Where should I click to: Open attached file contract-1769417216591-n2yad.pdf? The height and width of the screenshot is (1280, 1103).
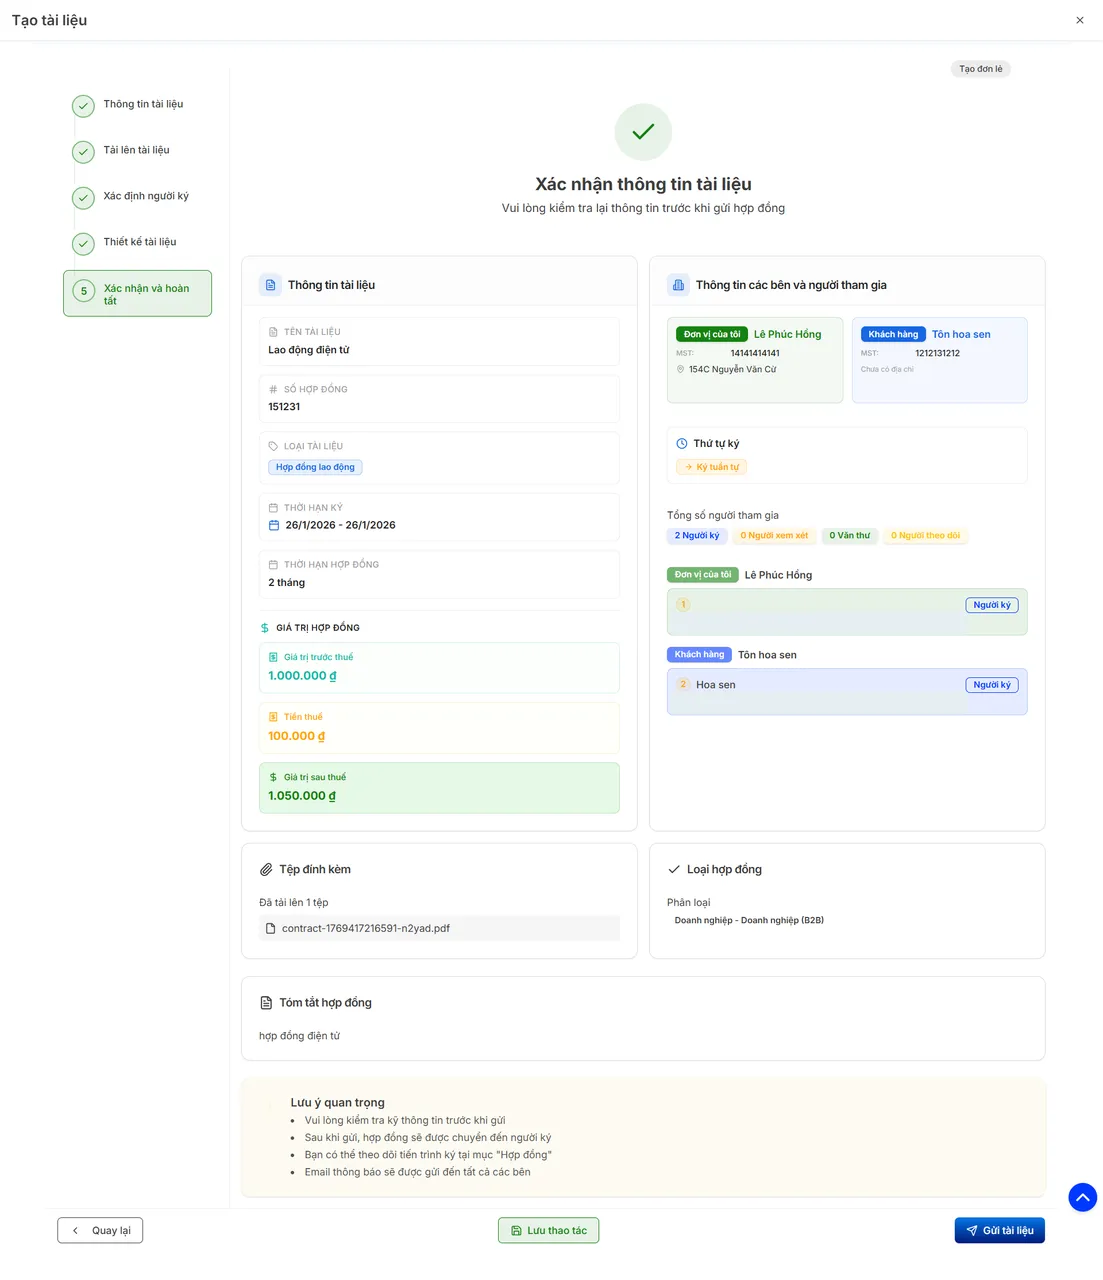coord(365,929)
